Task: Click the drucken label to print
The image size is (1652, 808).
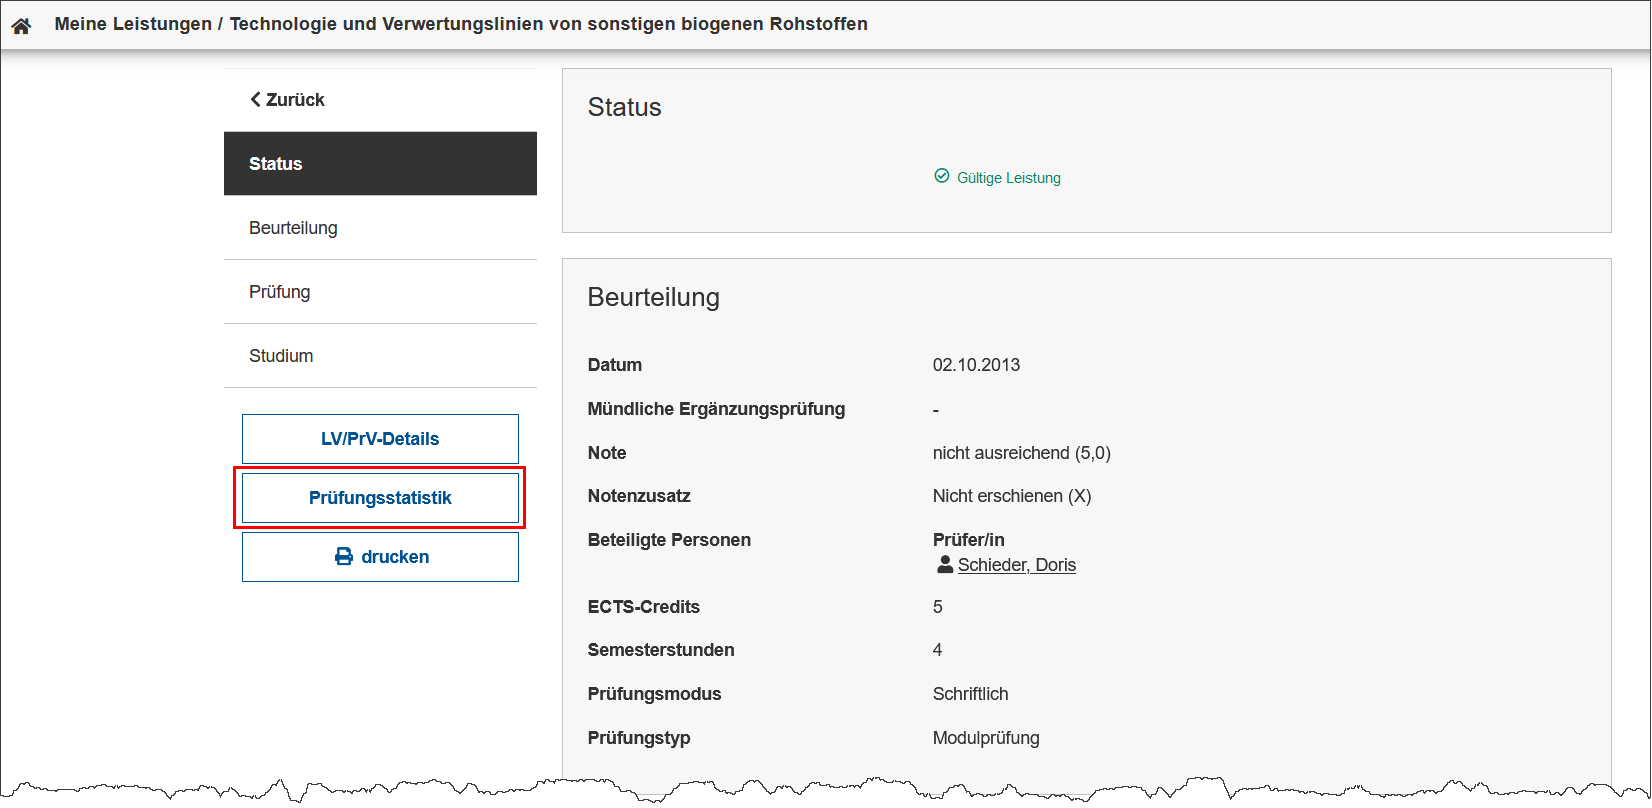Action: 395,557
